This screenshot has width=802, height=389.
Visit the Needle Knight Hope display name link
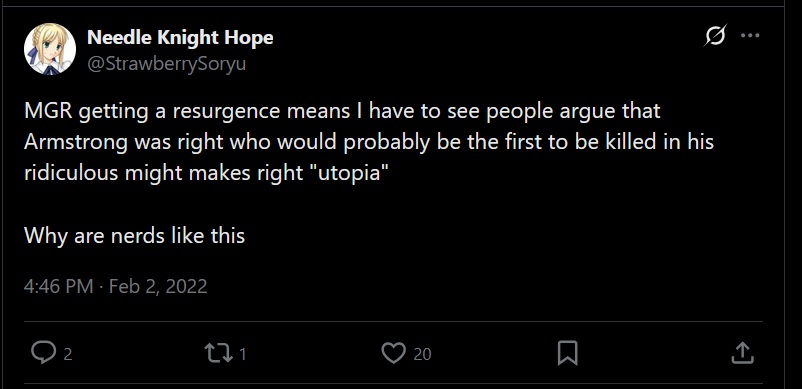[180, 37]
